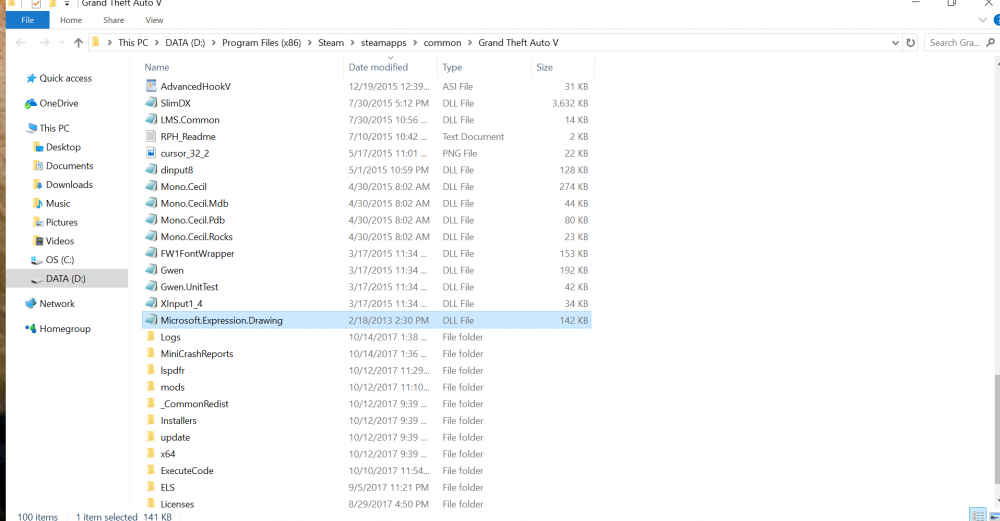
Task: Select the XInput1_4 DLL file icon
Action: click(151, 303)
